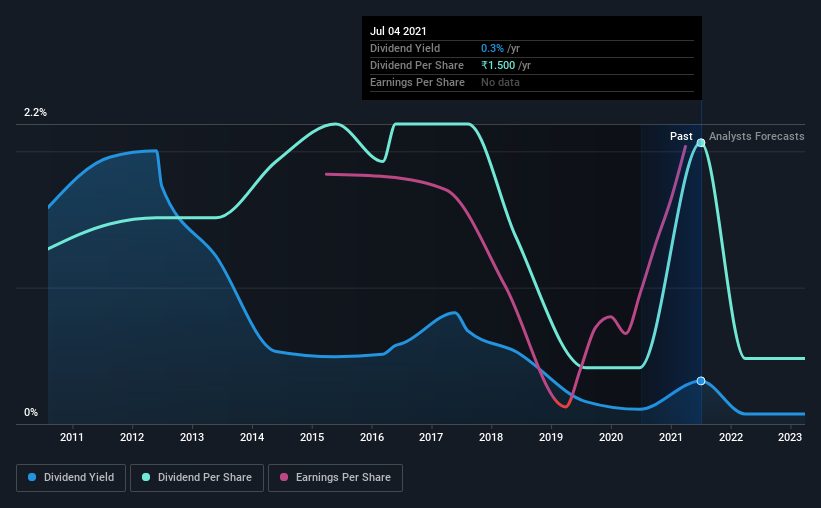Click the 2019 x-axis label

click(551, 437)
